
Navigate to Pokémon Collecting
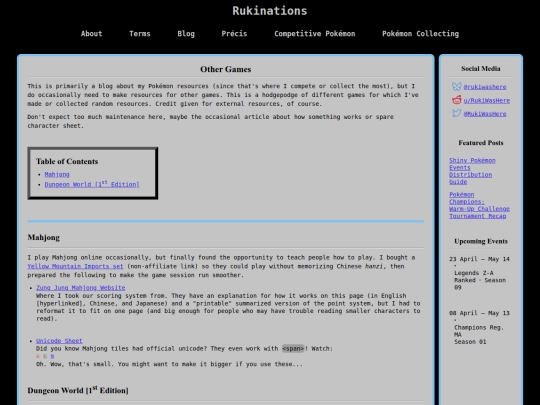click(420, 34)
